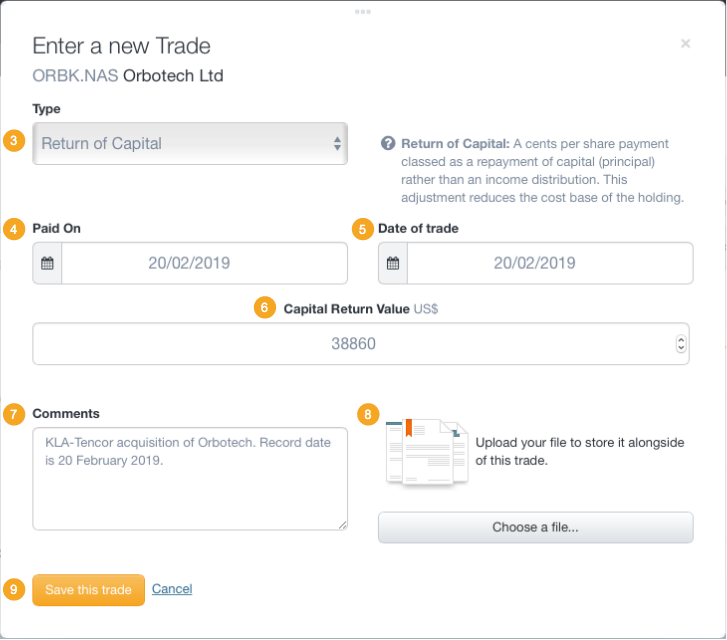Open the Date of trade calendar icon
The image size is (727, 640).
point(393,263)
